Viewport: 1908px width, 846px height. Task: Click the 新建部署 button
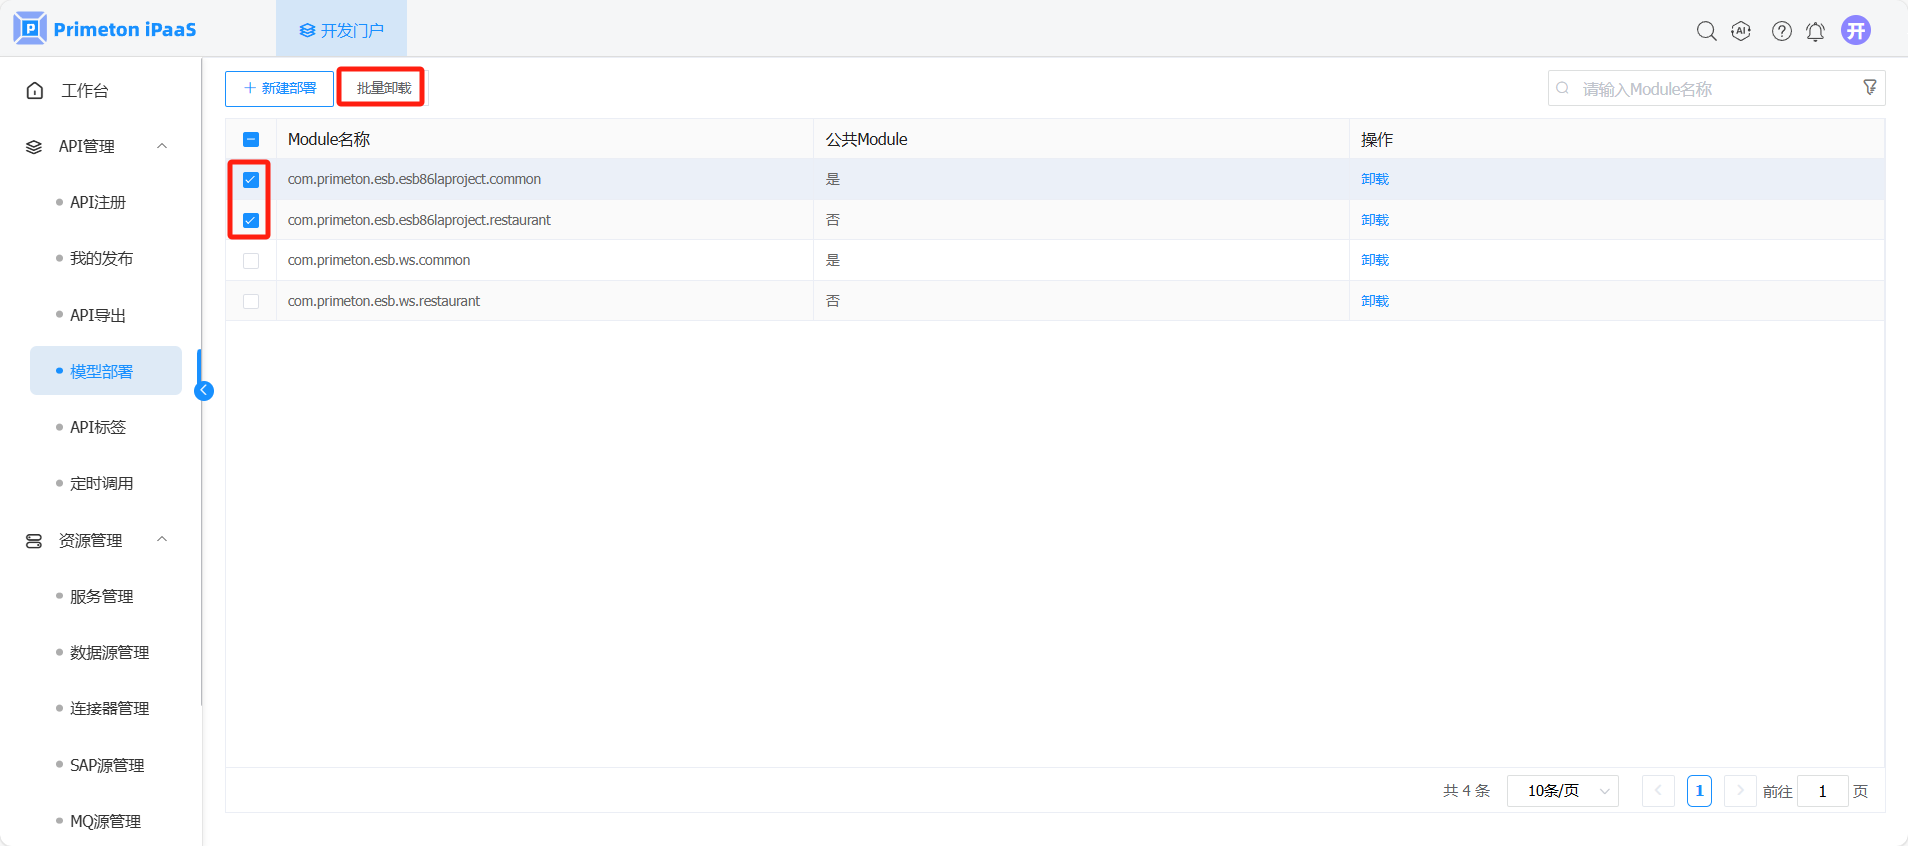pos(279,88)
